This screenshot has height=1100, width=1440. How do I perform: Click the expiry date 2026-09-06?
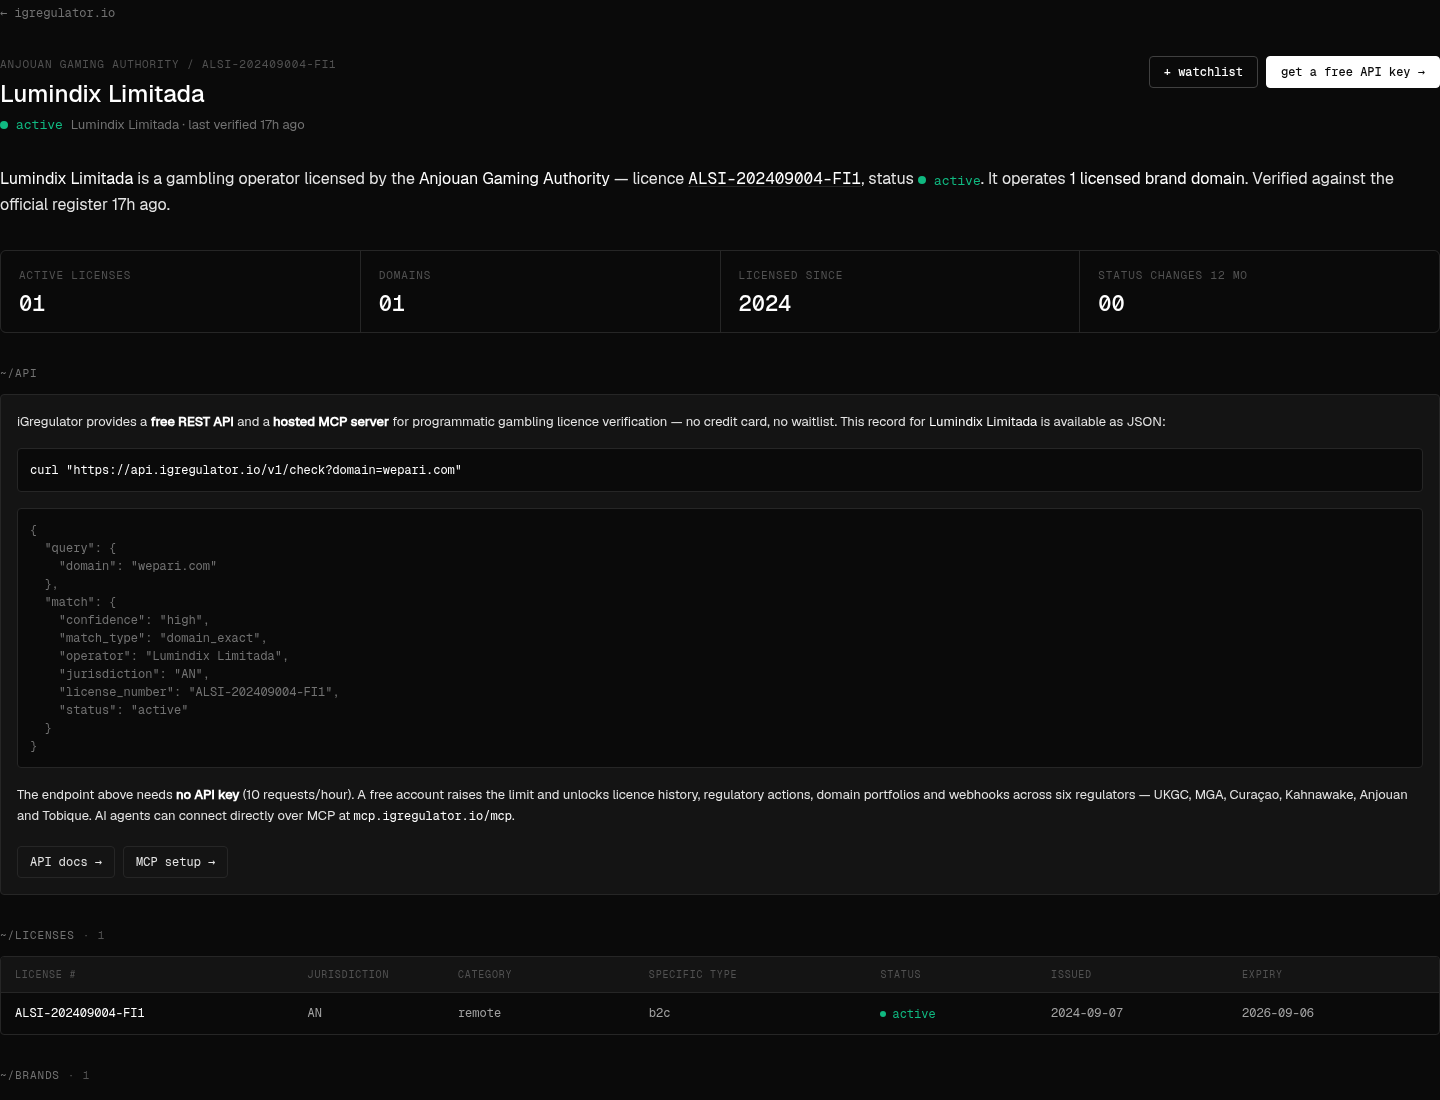click(x=1278, y=1013)
